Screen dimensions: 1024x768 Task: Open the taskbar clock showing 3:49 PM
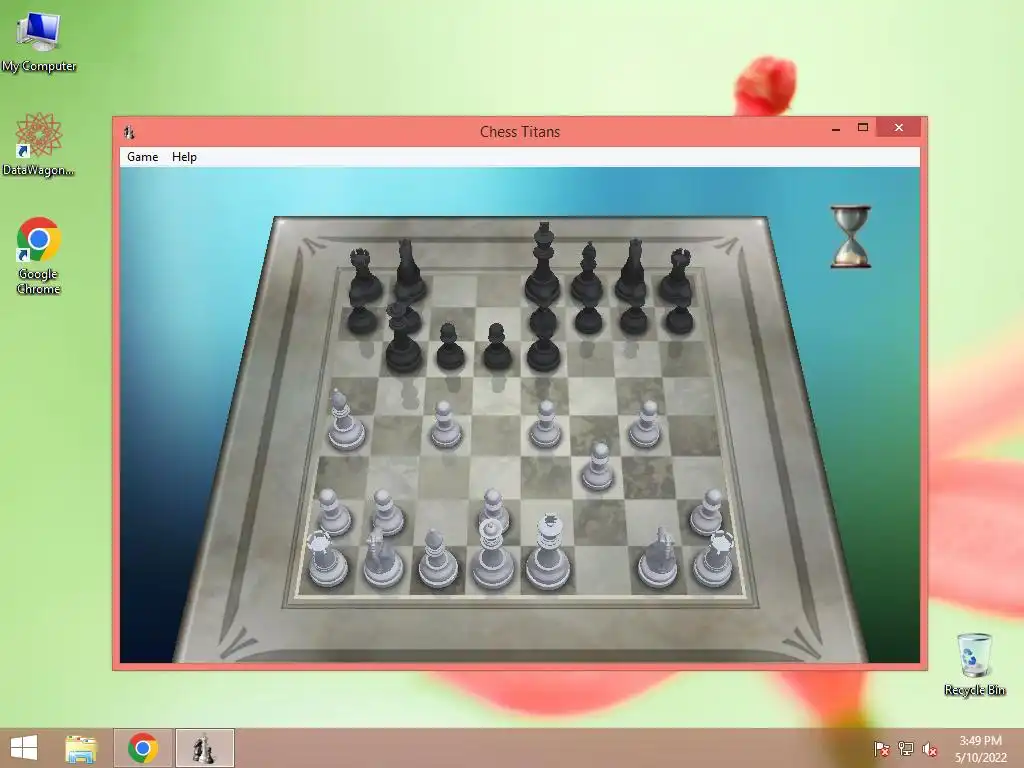click(980, 749)
